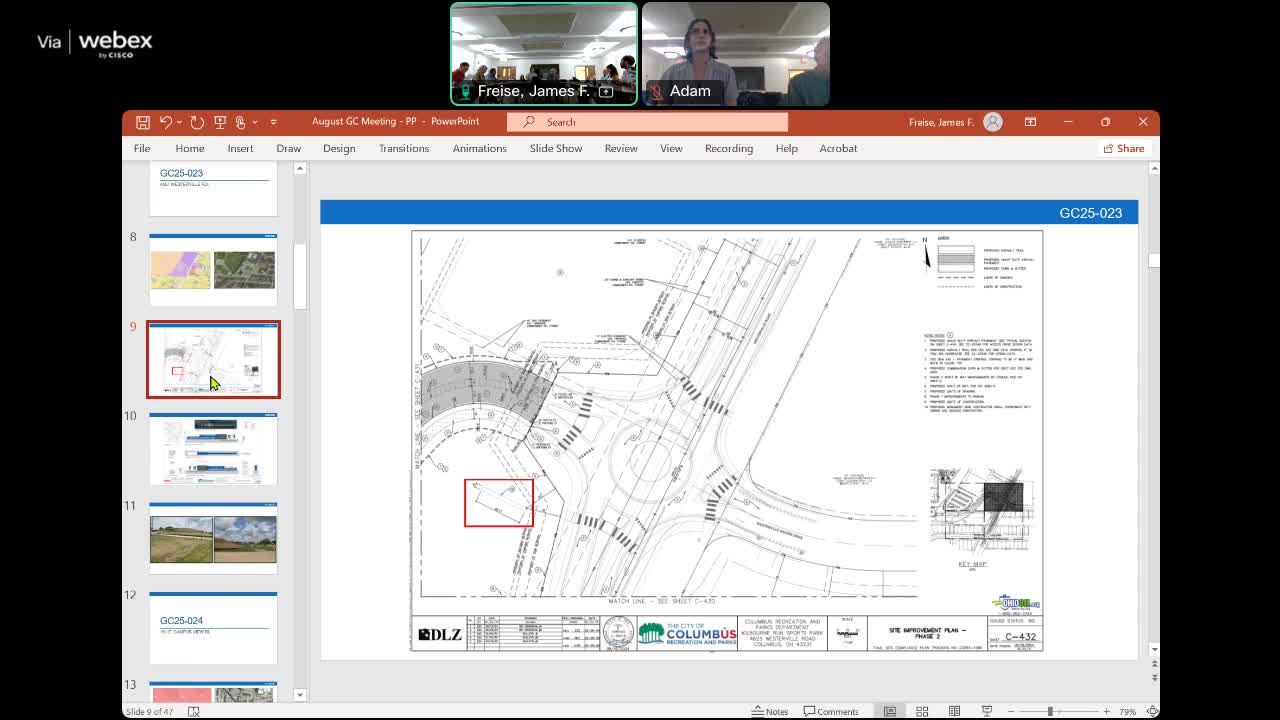Click the Redo icon in quick access toolbar

pos(197,122)
